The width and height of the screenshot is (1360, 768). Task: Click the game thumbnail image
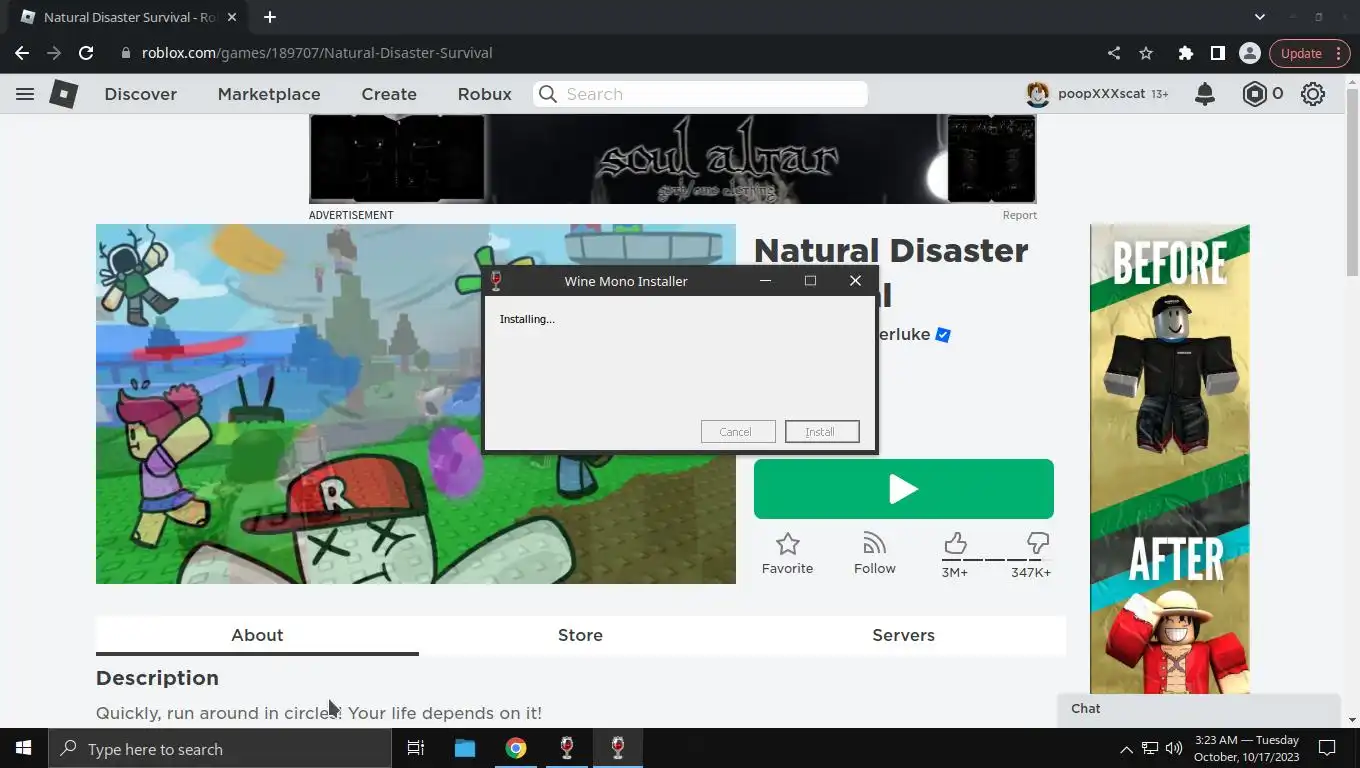(x=416, y=404)
